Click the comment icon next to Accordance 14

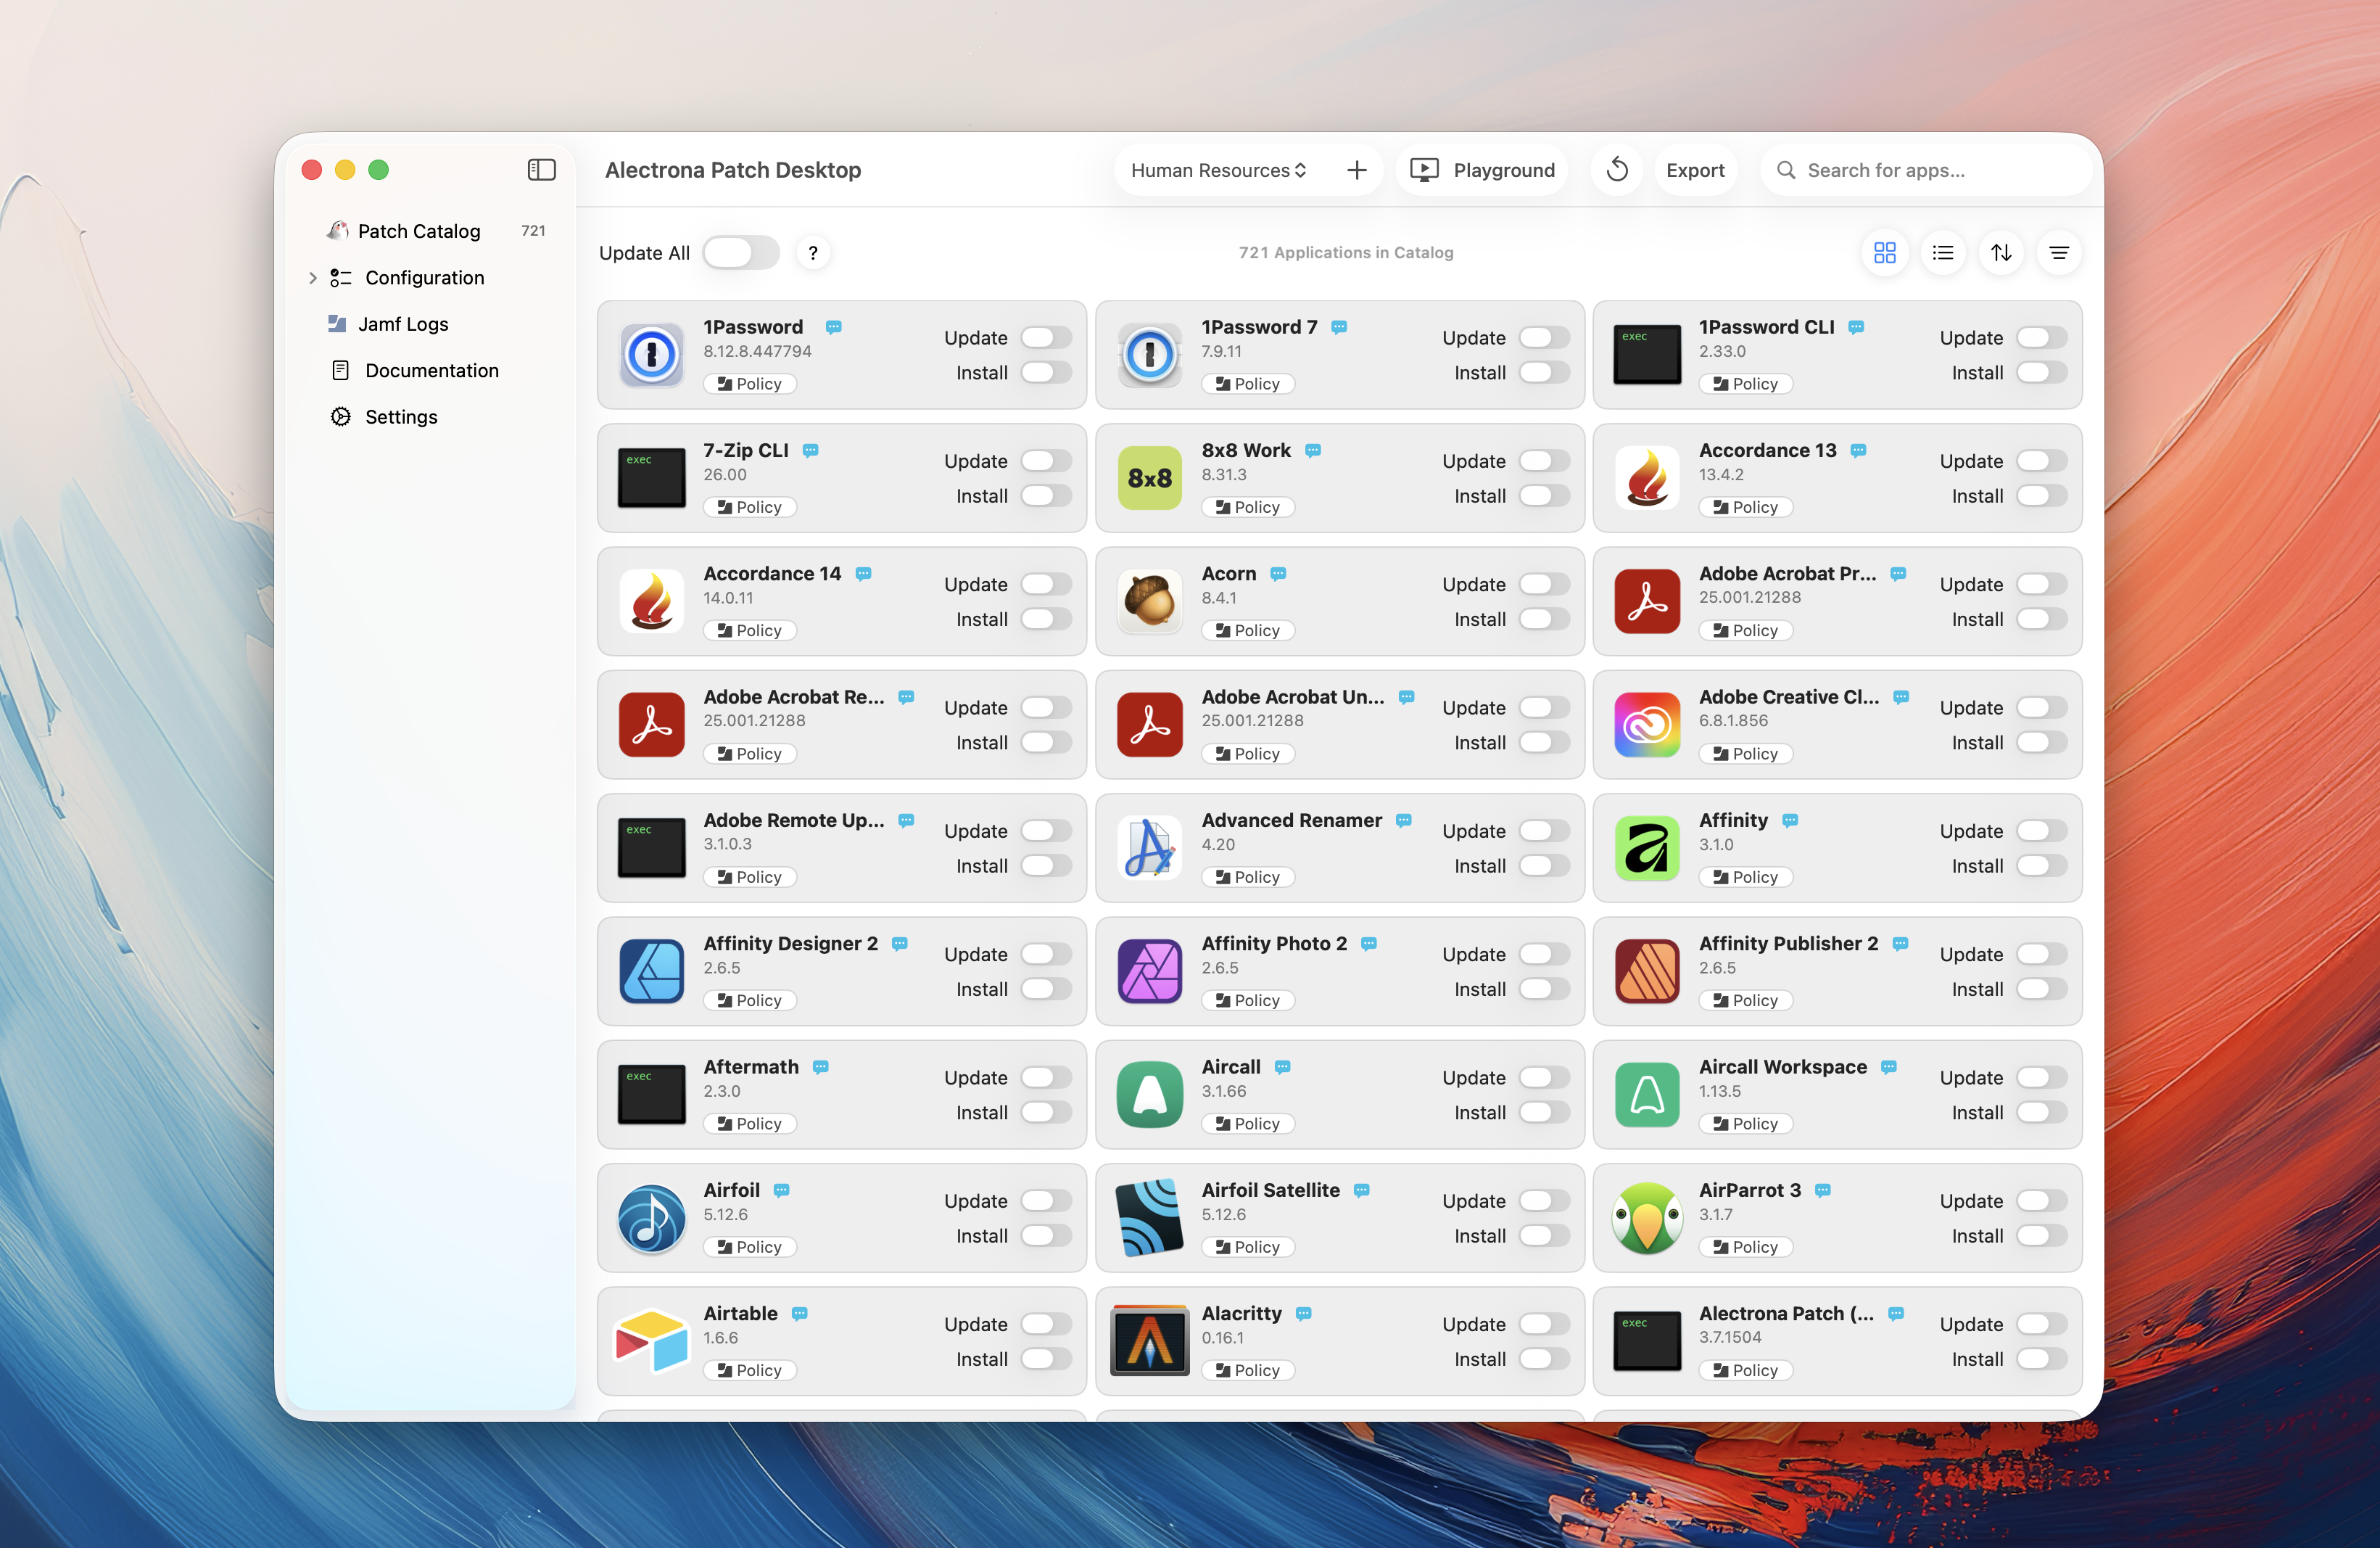tap(863, 574)
